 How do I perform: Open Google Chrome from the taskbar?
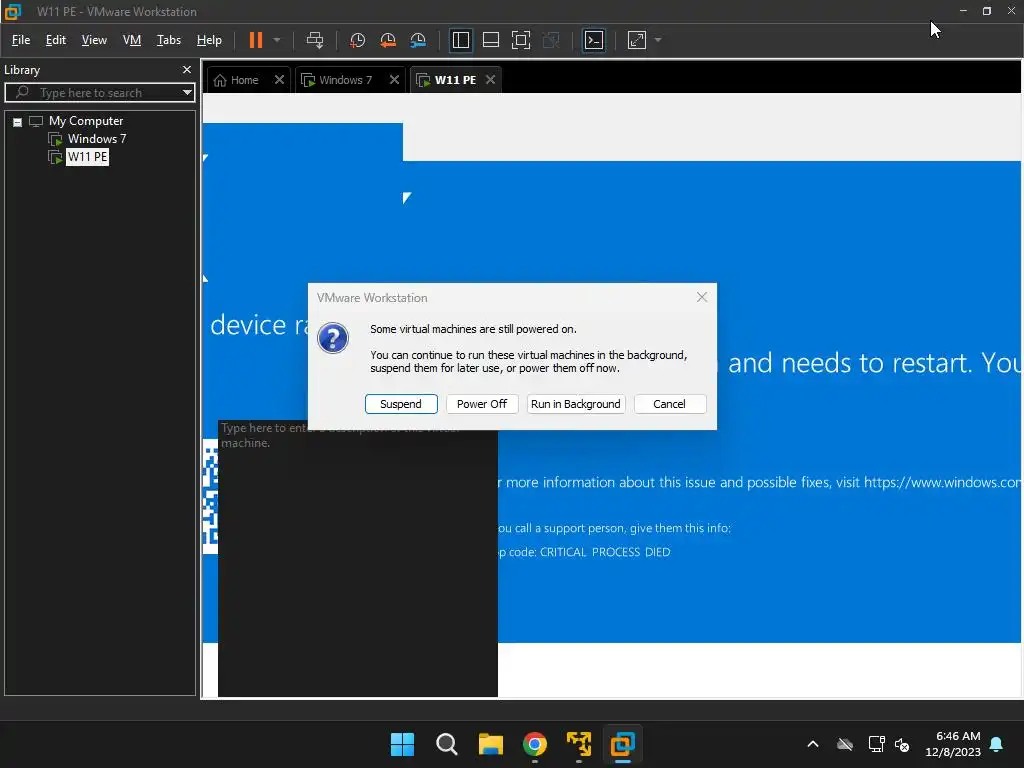[535, 744]
